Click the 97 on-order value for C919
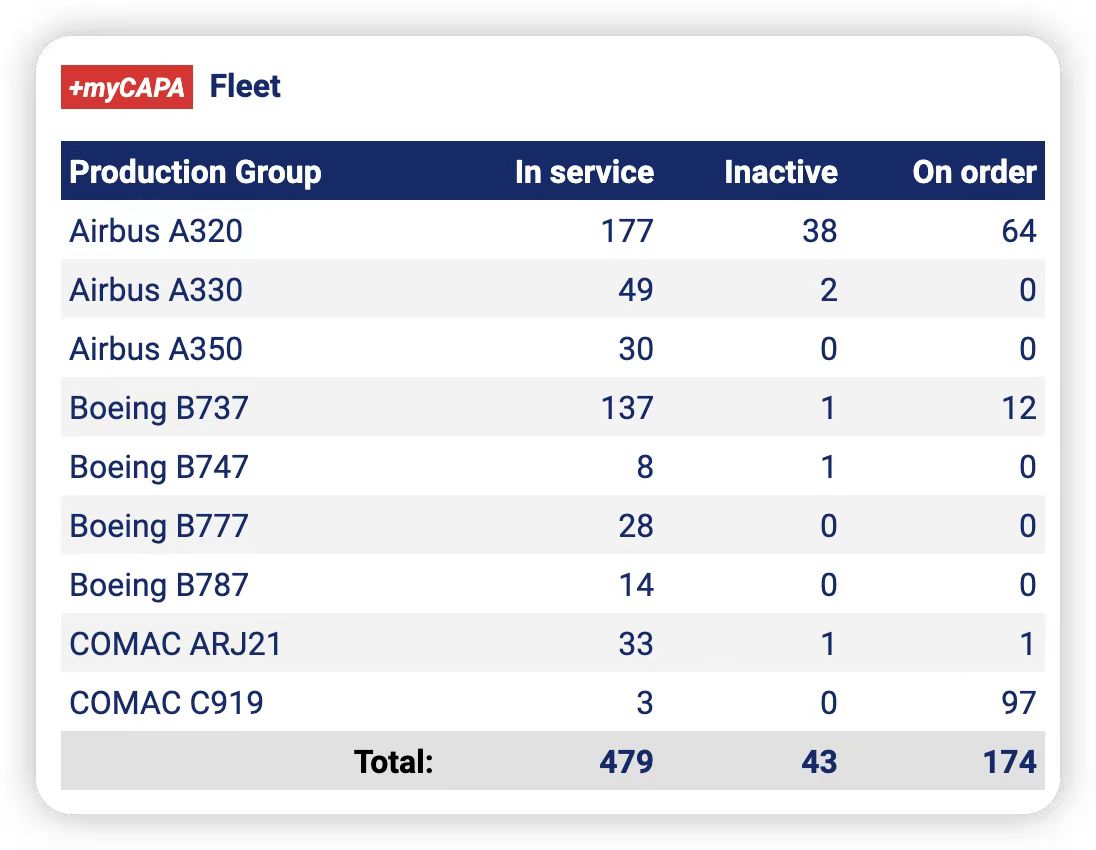This screenshot has height=850, width=1096. click(1018, 703)
